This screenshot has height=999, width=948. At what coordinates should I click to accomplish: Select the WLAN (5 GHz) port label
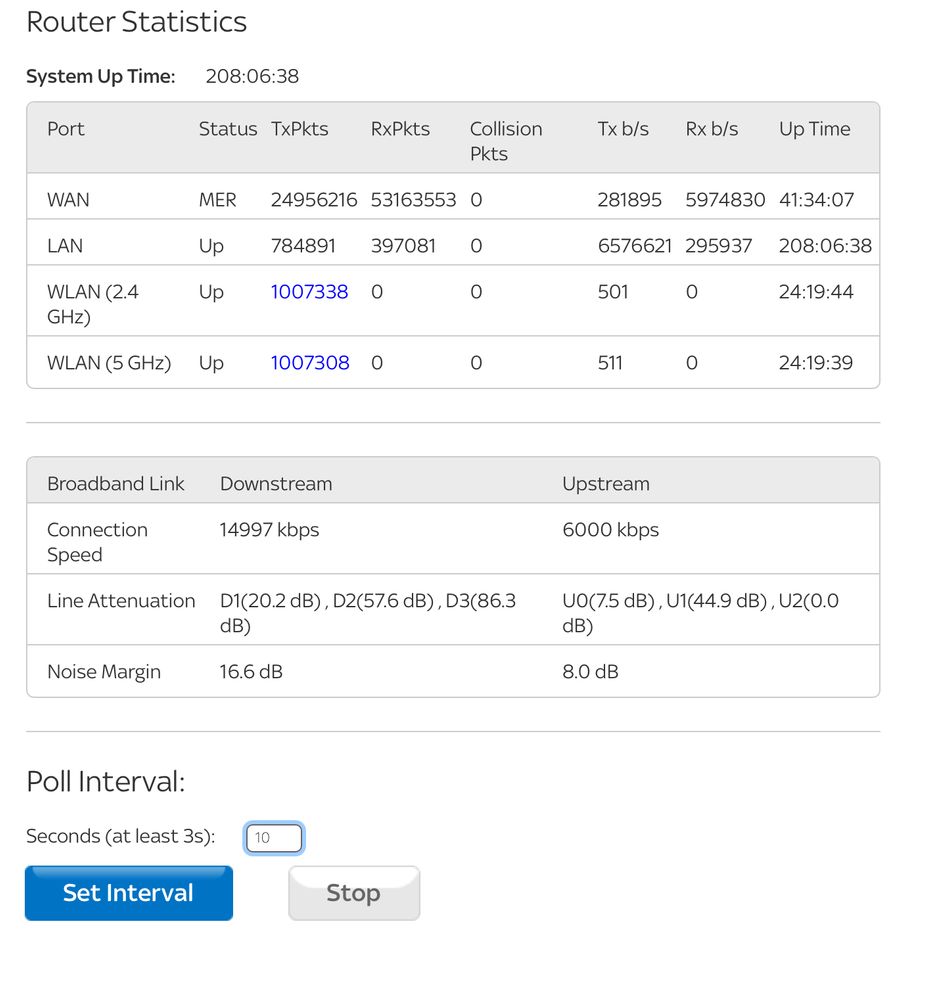(109, 363)
